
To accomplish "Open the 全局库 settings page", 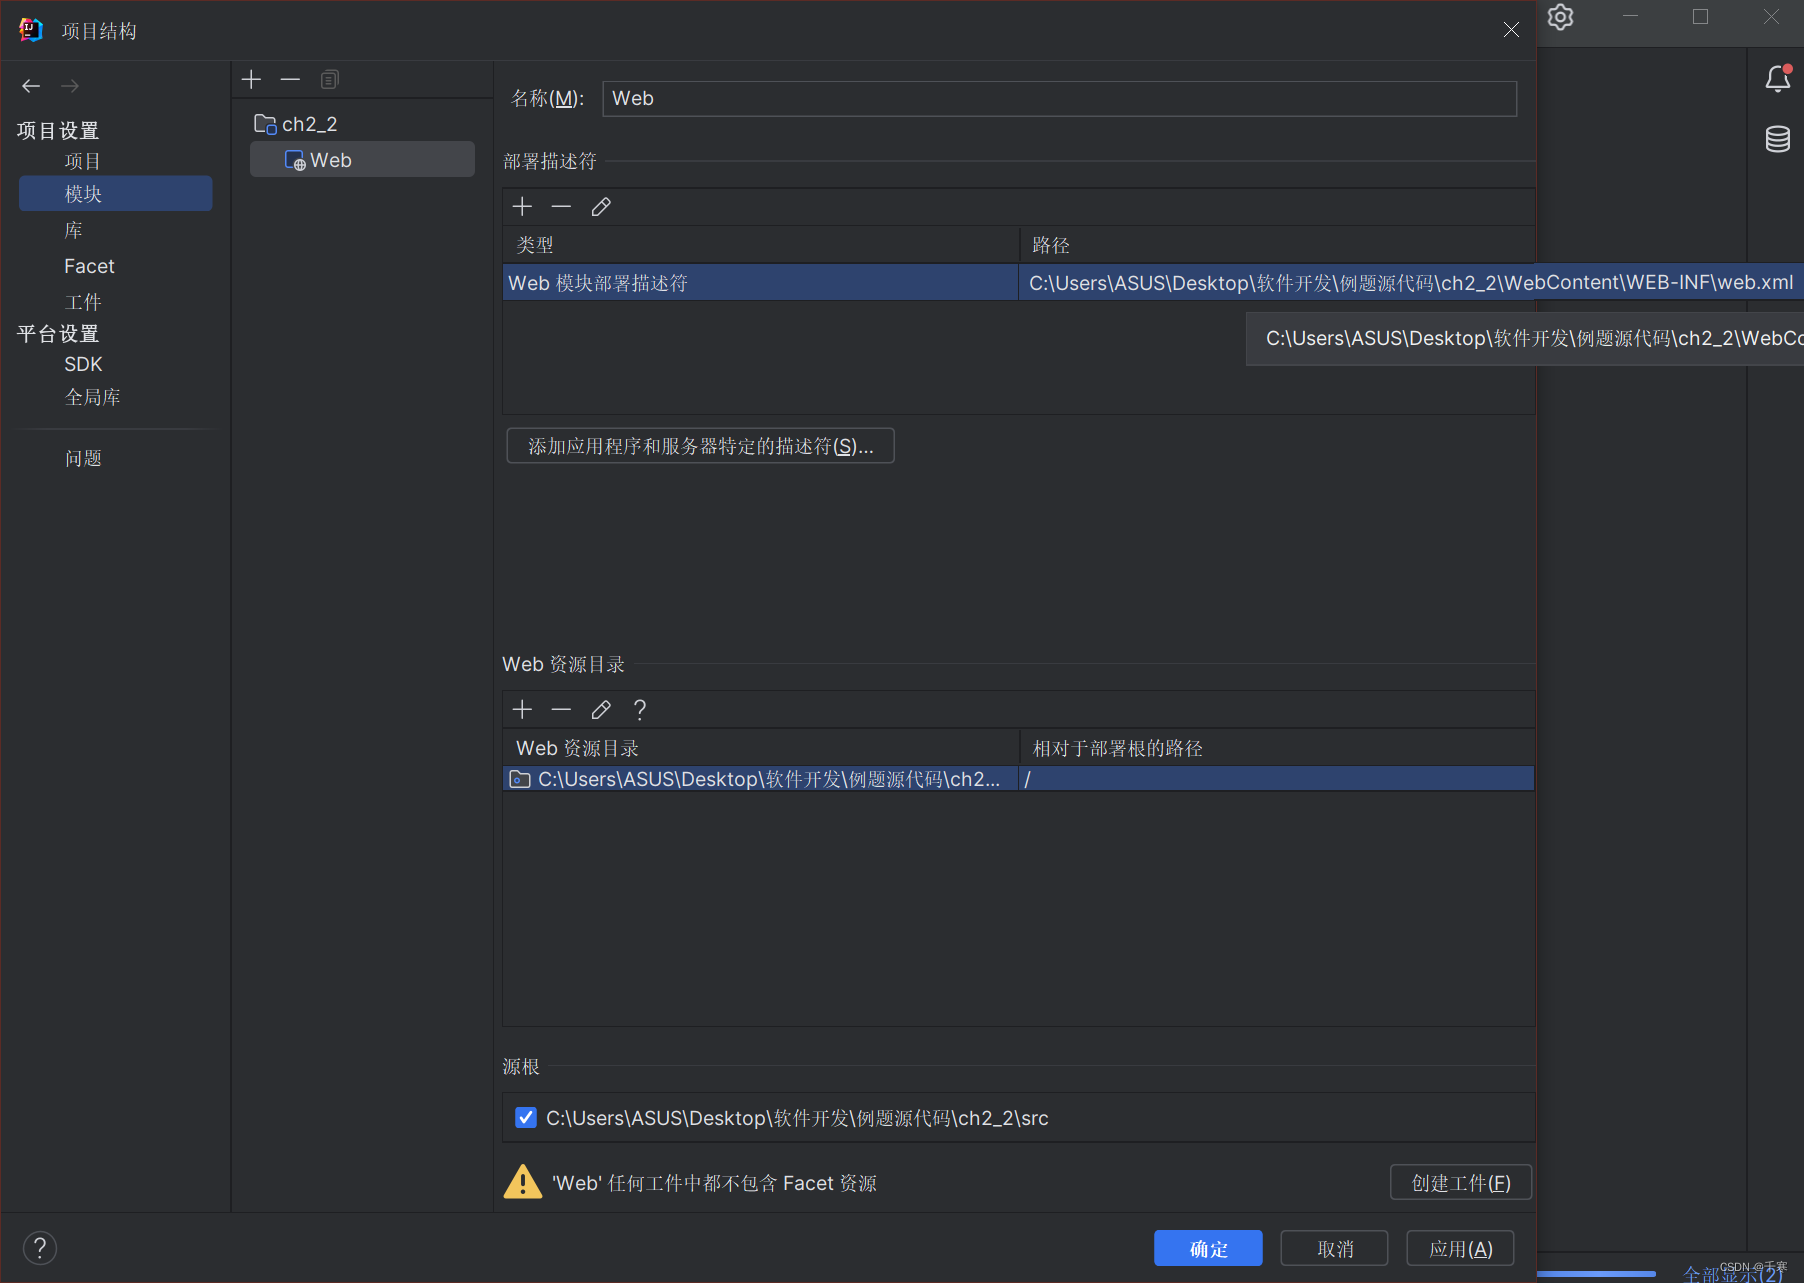I will (92, 397).
